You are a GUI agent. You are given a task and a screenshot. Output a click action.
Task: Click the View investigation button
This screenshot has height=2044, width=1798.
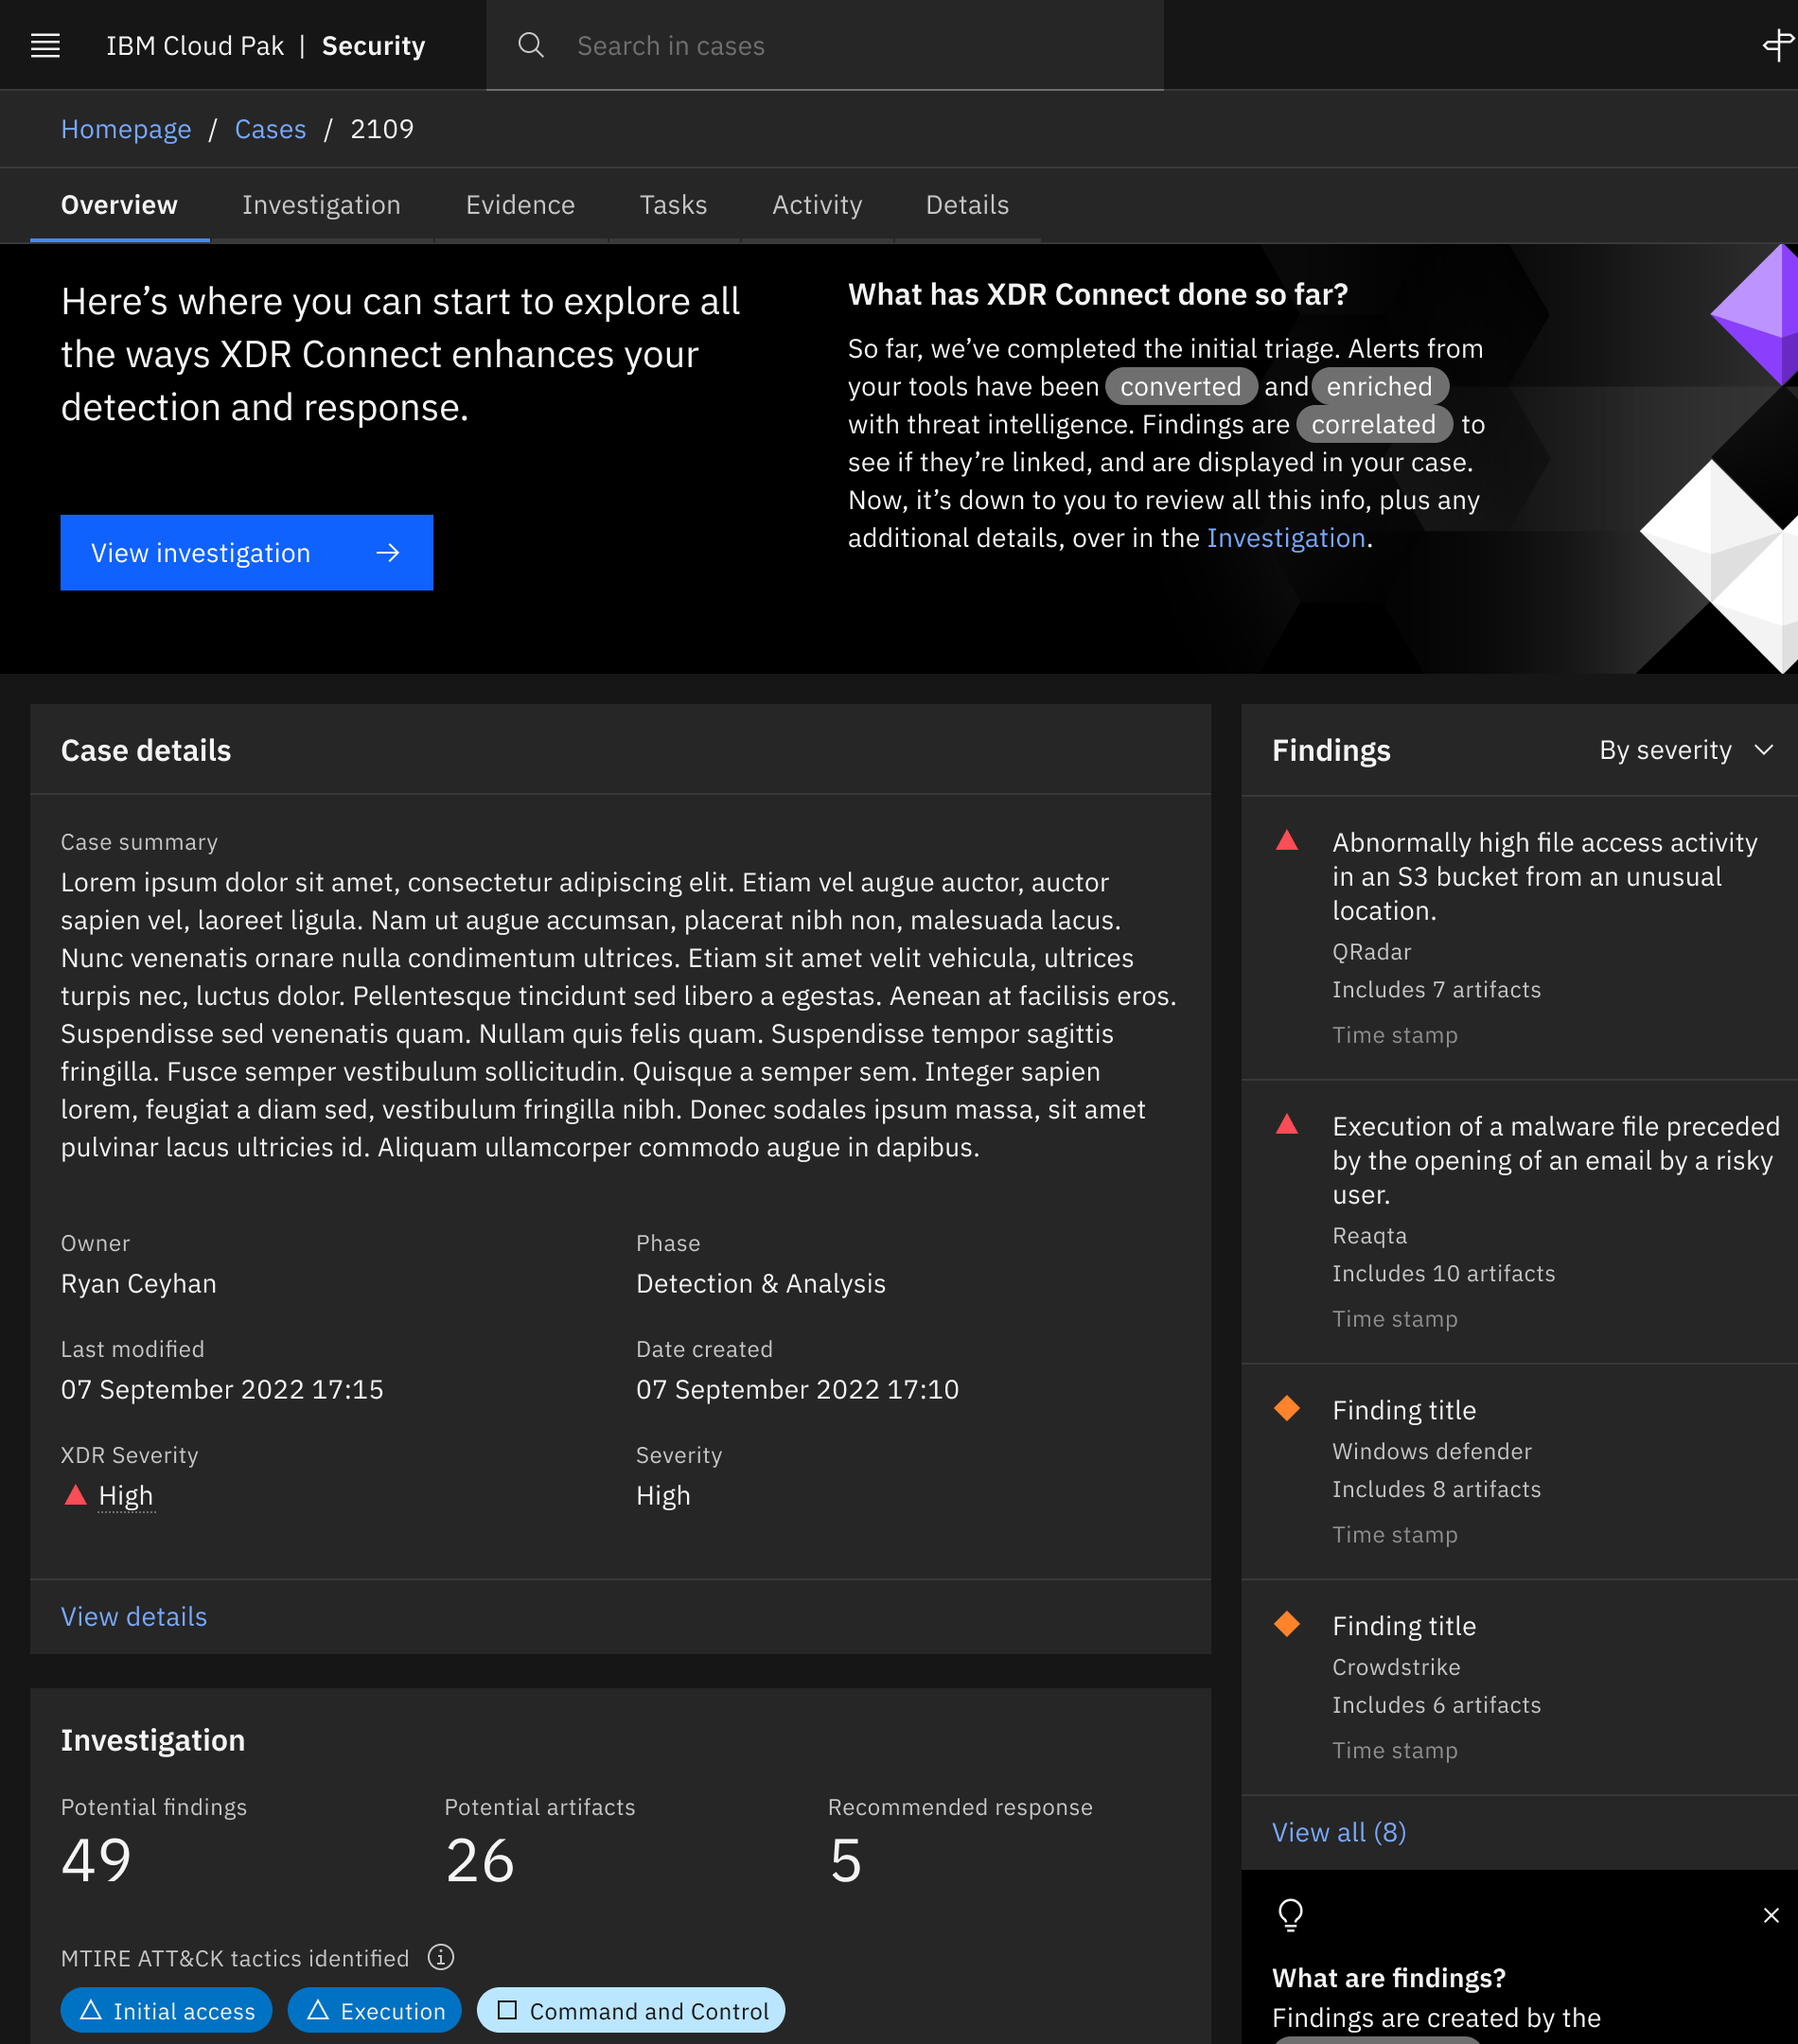click(x=247, y=553)
